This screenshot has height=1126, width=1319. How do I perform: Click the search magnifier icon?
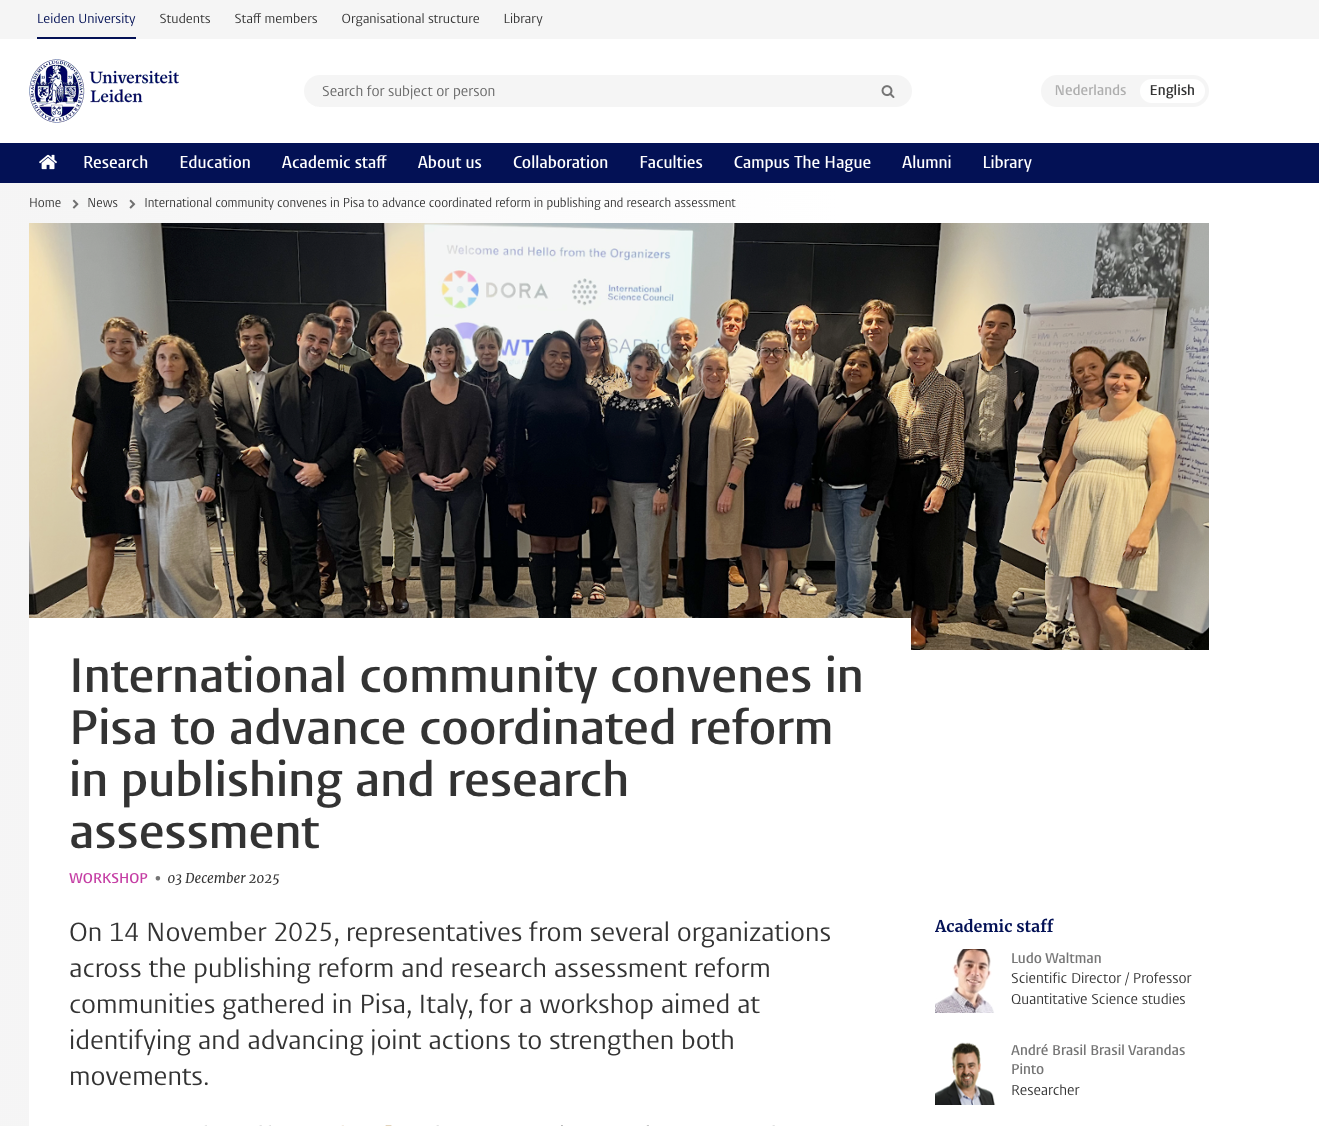[887, 91]
